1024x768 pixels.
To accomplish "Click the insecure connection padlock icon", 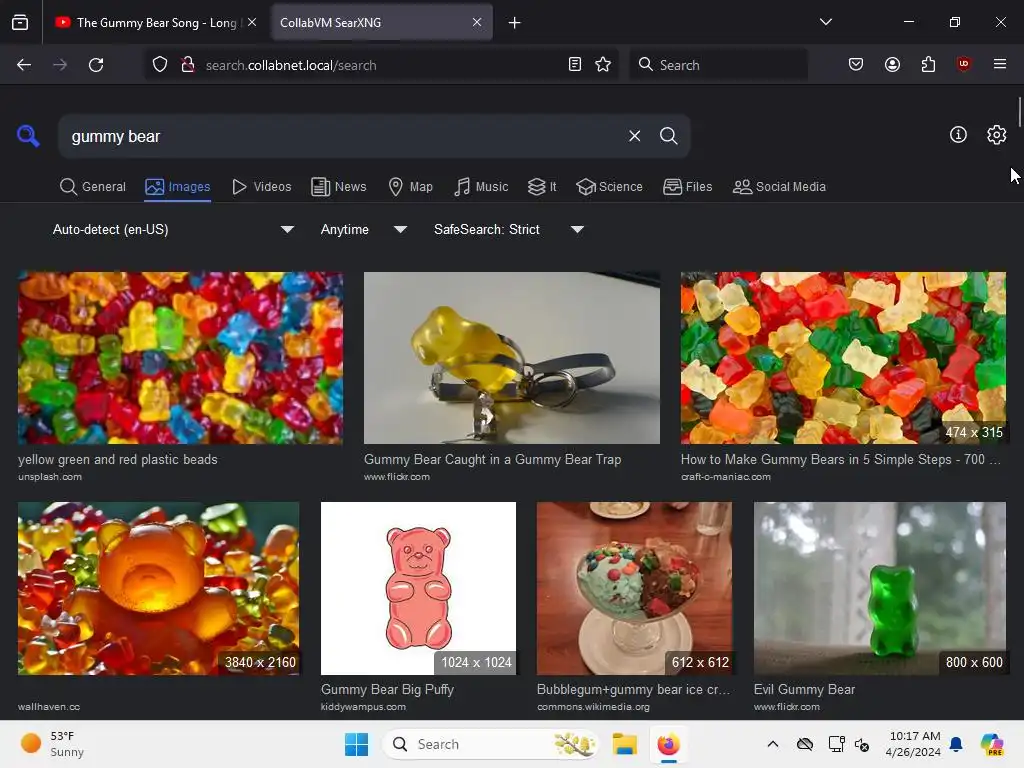I will coord(188,65).
